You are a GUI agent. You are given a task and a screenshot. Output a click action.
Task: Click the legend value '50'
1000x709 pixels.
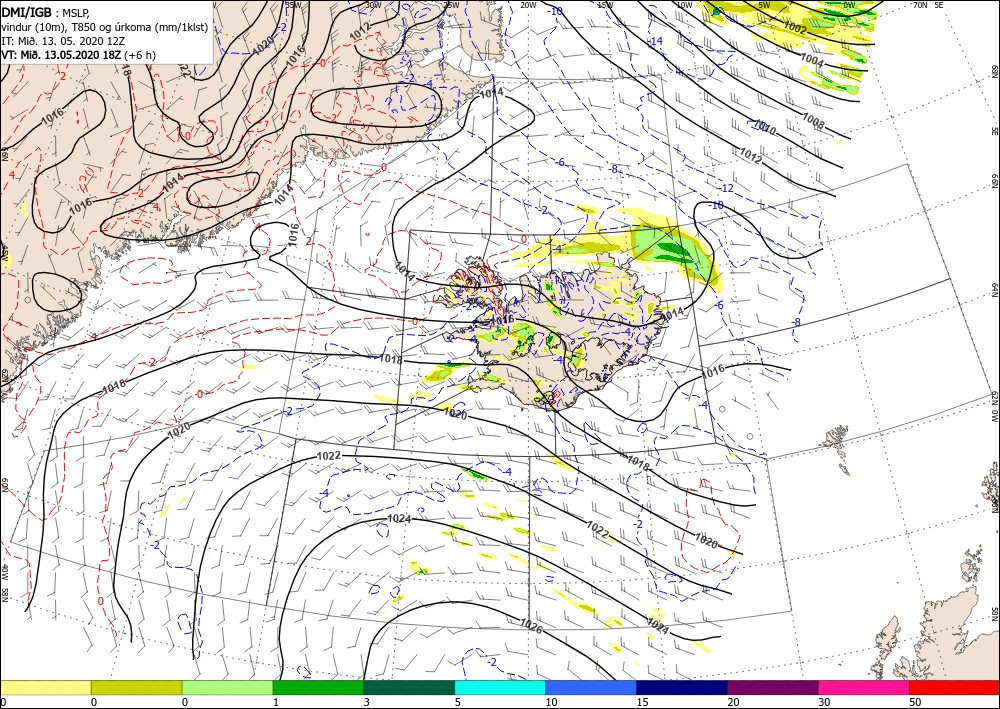[915, 702]
